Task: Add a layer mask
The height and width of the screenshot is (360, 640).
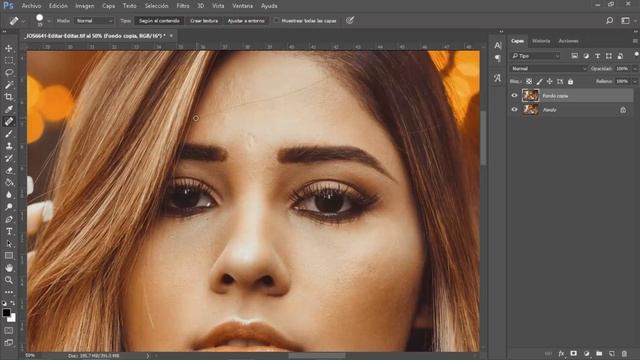Action: [x=573, y=353]
